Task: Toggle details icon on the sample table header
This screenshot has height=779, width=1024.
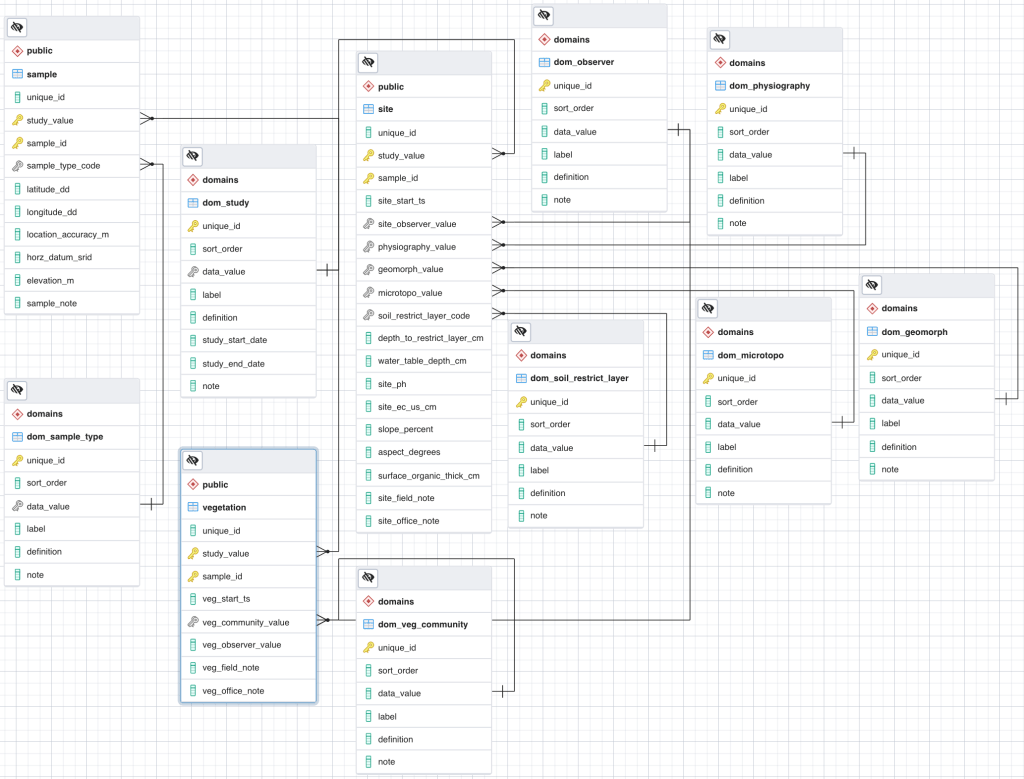Action: 17,28
